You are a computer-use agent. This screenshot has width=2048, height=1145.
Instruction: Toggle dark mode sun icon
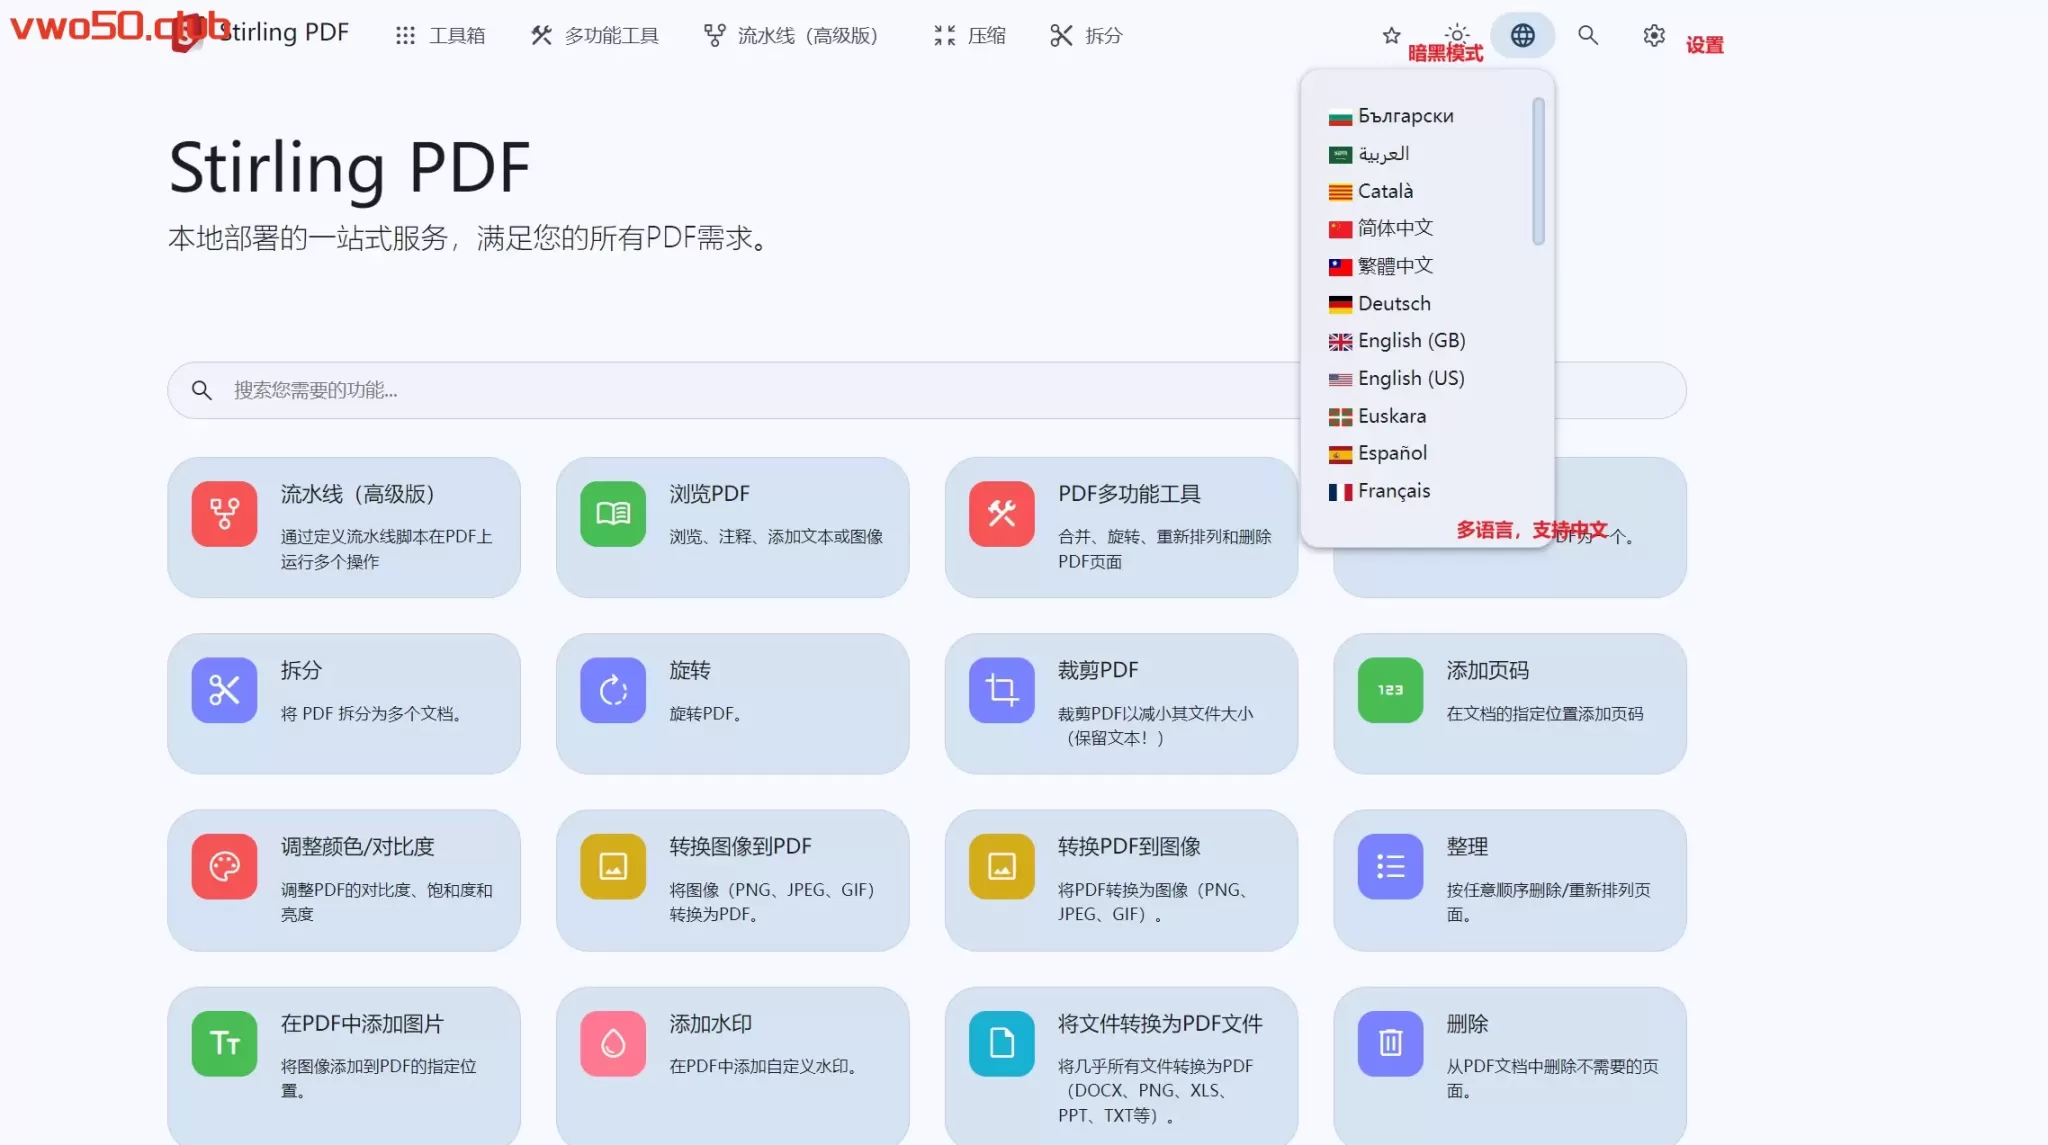tap(1457, 33)
